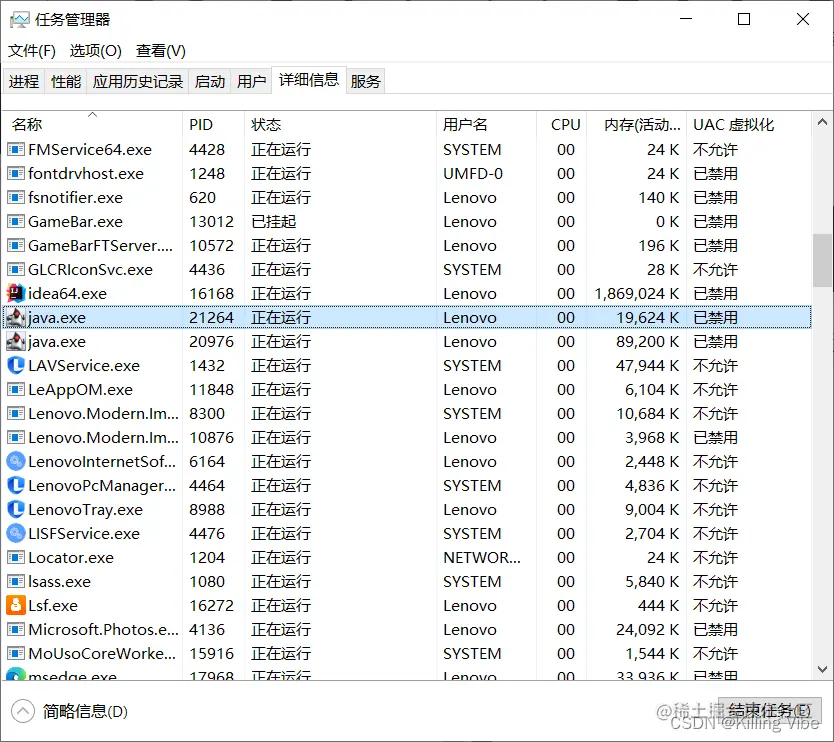Screen dimensions: 834x742
Task: Click the Lsf.exe orange icon
Action: pyautogui.click(x=16, y=605)
